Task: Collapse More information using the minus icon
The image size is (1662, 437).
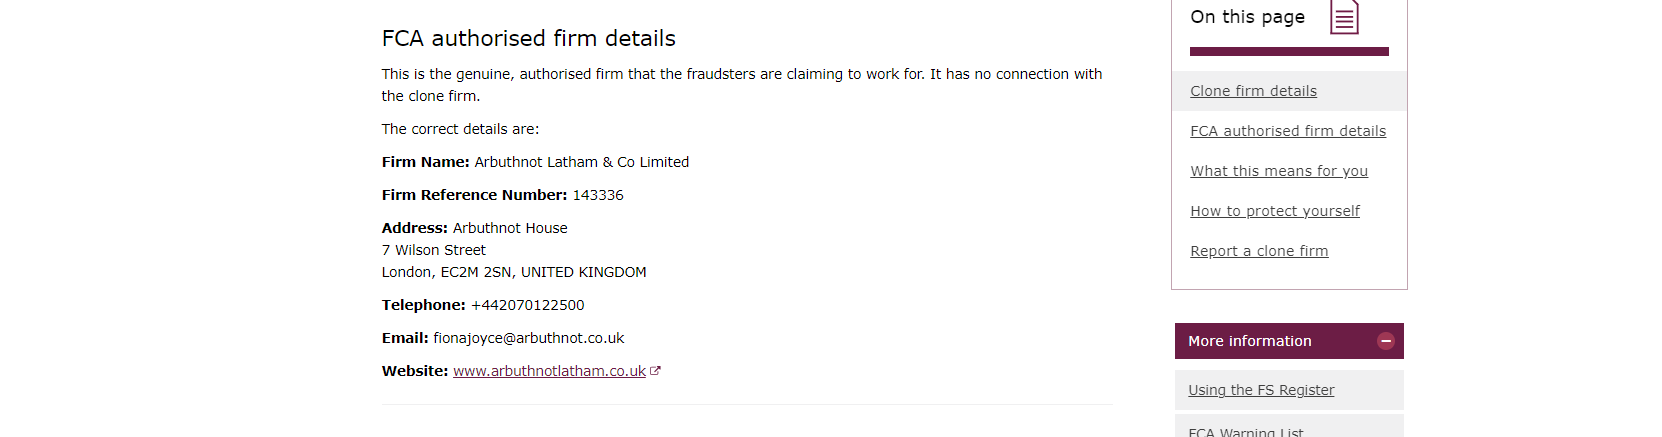Action: coord(1386,341)
